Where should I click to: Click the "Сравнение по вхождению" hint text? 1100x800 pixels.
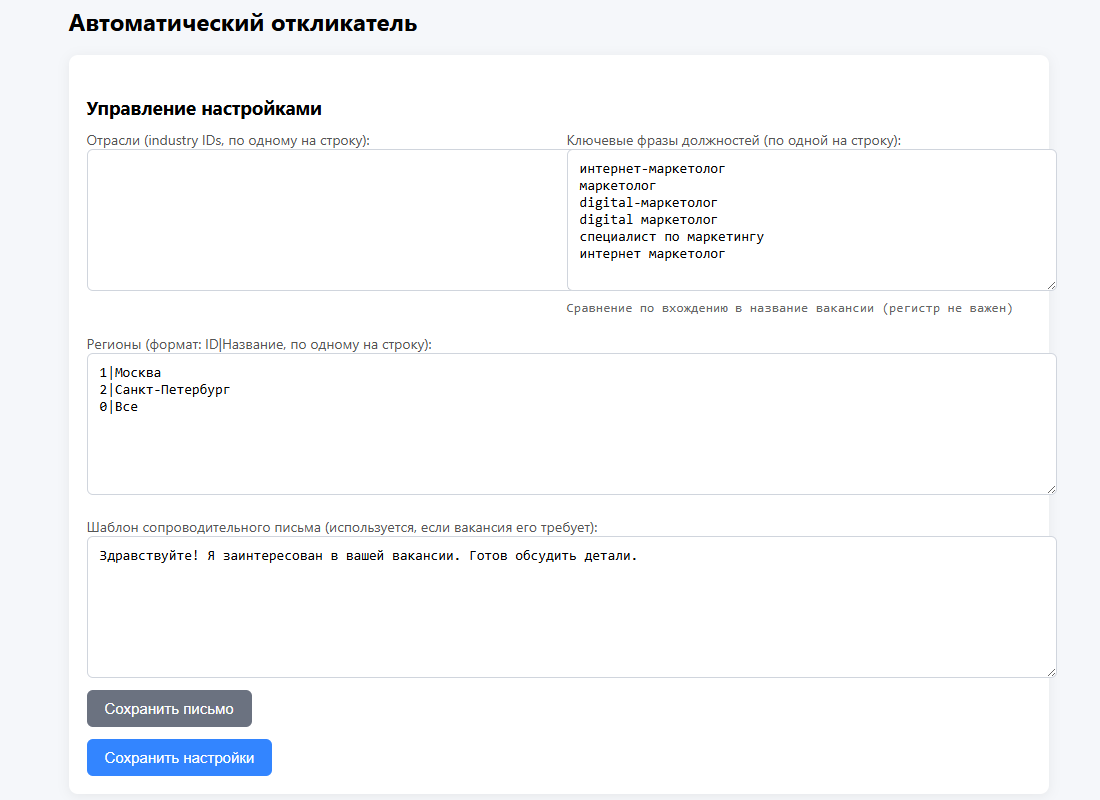pyautogui.click(x=789, y=309)
